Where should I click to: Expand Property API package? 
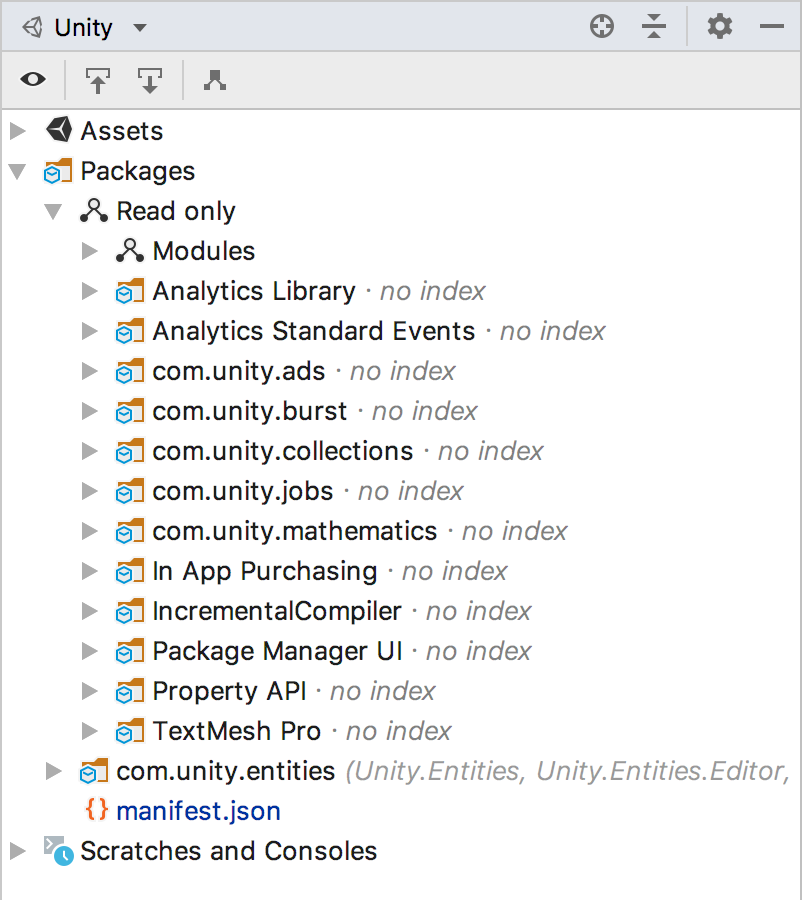[90, 691]
